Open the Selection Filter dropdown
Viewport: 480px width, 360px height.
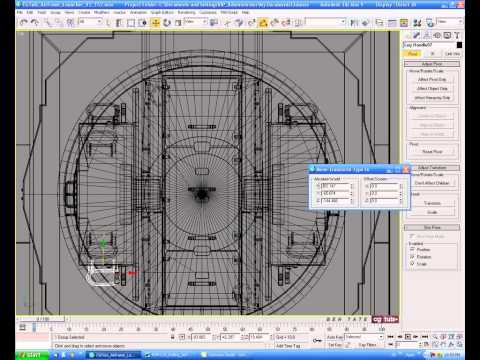[90, 22]
